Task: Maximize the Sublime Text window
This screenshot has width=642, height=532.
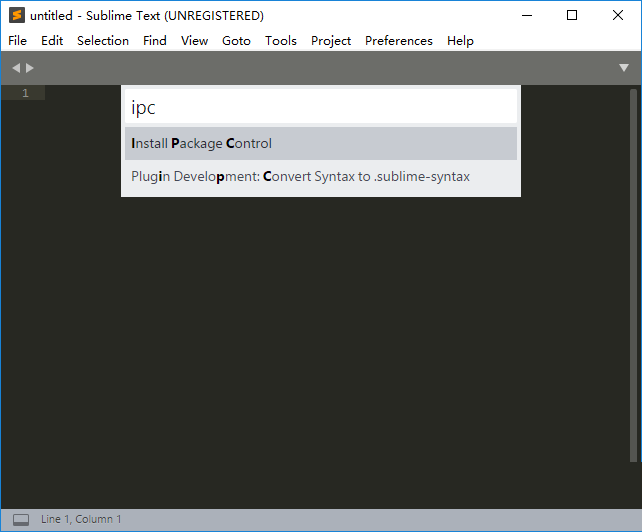Action: point(572,16)
